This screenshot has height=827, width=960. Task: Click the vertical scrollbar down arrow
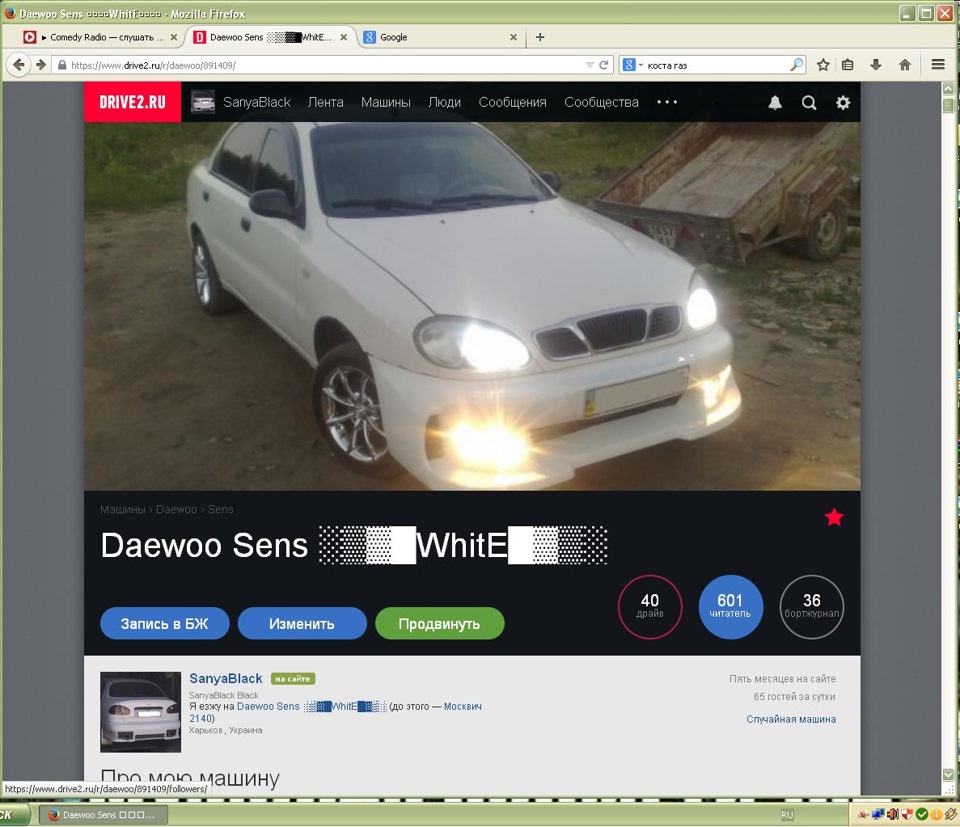click(948, 774)
